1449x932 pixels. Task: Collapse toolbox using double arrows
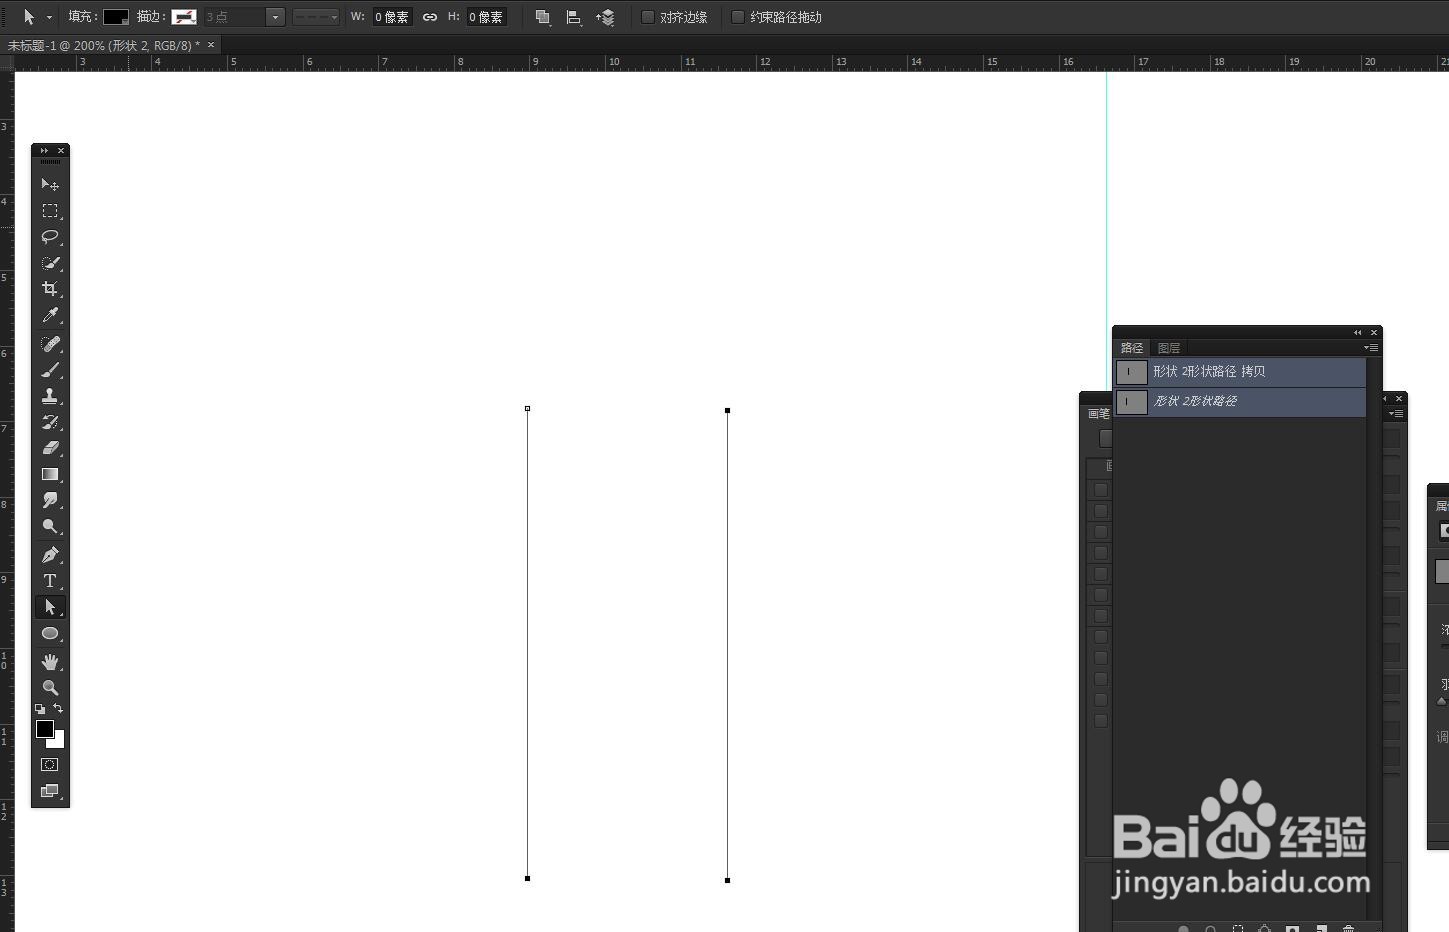point(44,150)
